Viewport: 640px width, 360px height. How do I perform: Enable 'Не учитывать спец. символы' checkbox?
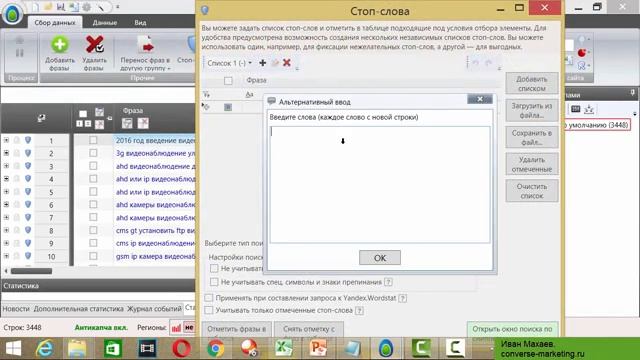214,282
